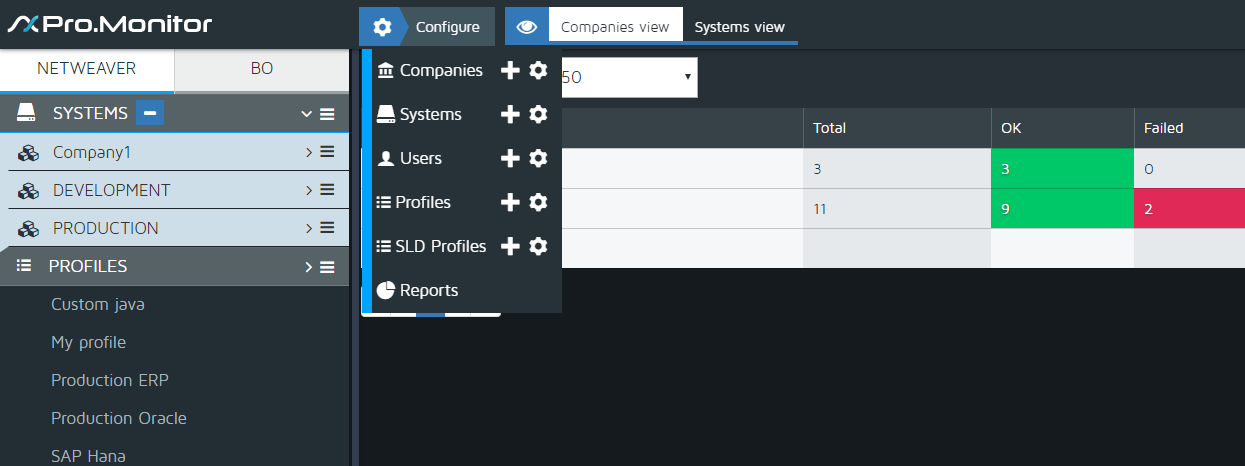Click the Configure button
The image size is (1245, 466).
click(x=428, y=27)
